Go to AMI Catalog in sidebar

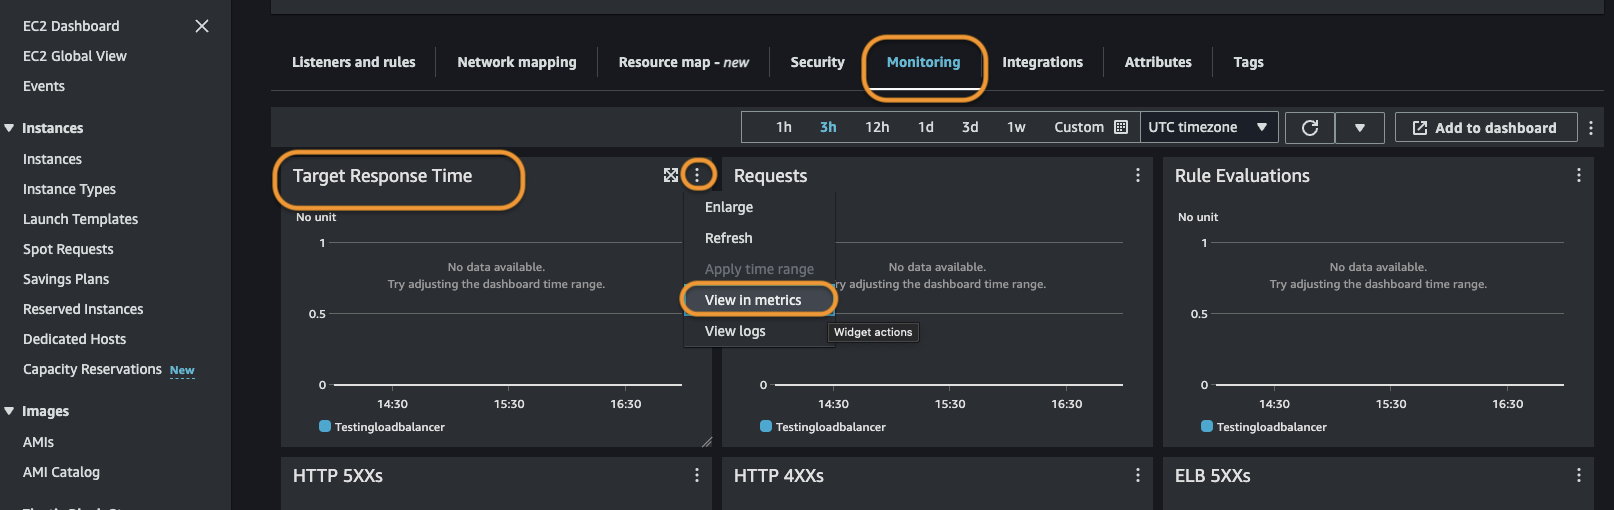tap(61, 472)
